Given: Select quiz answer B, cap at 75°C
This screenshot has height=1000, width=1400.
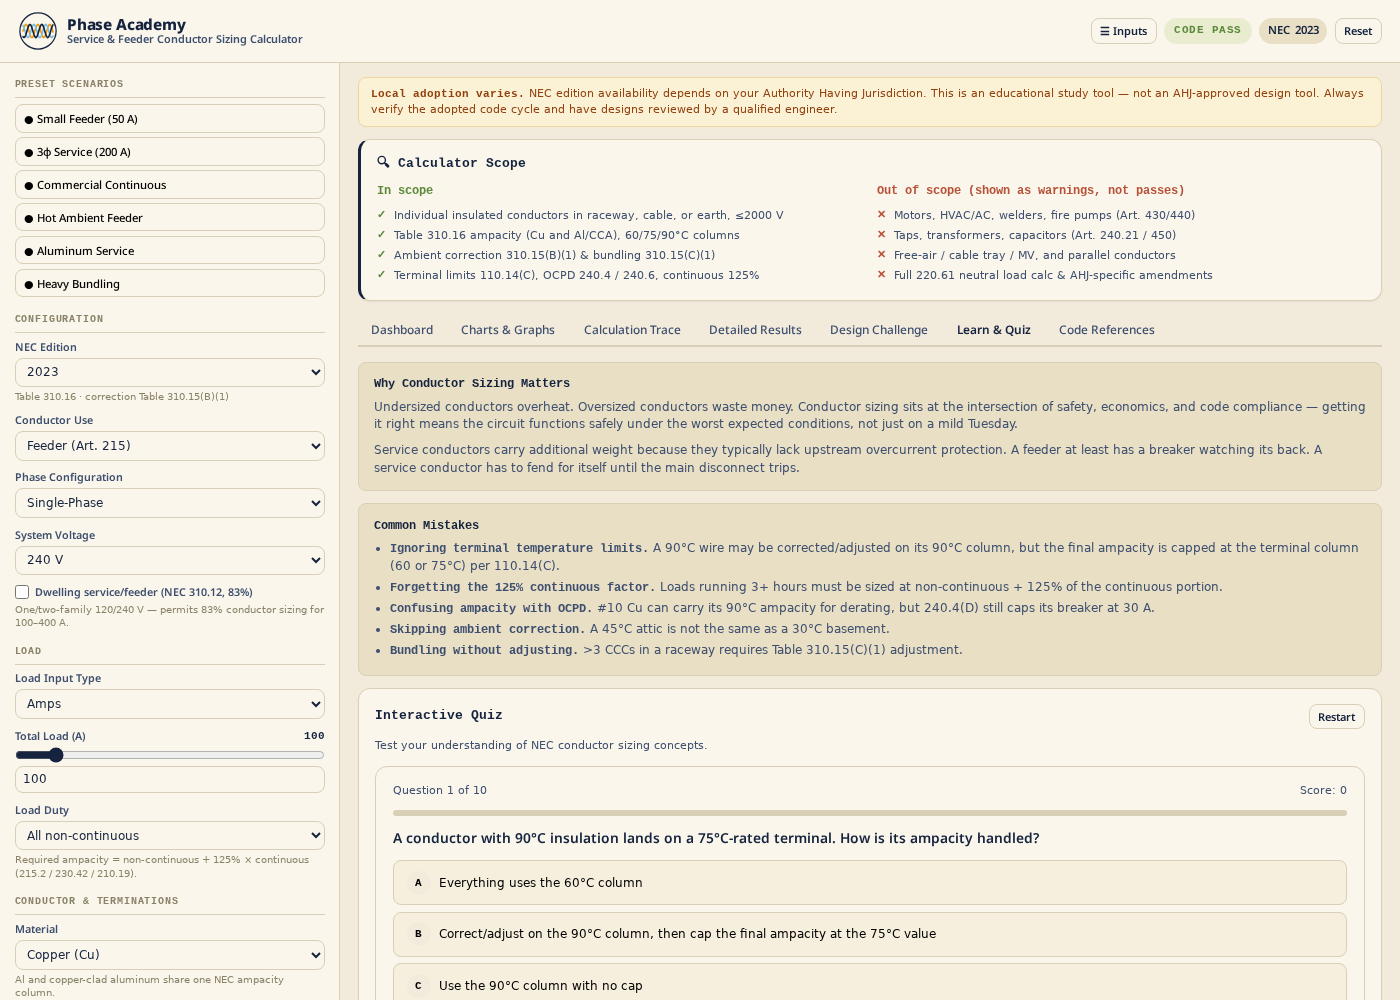Looking at the screenshot, I should (x=870, y=934).
